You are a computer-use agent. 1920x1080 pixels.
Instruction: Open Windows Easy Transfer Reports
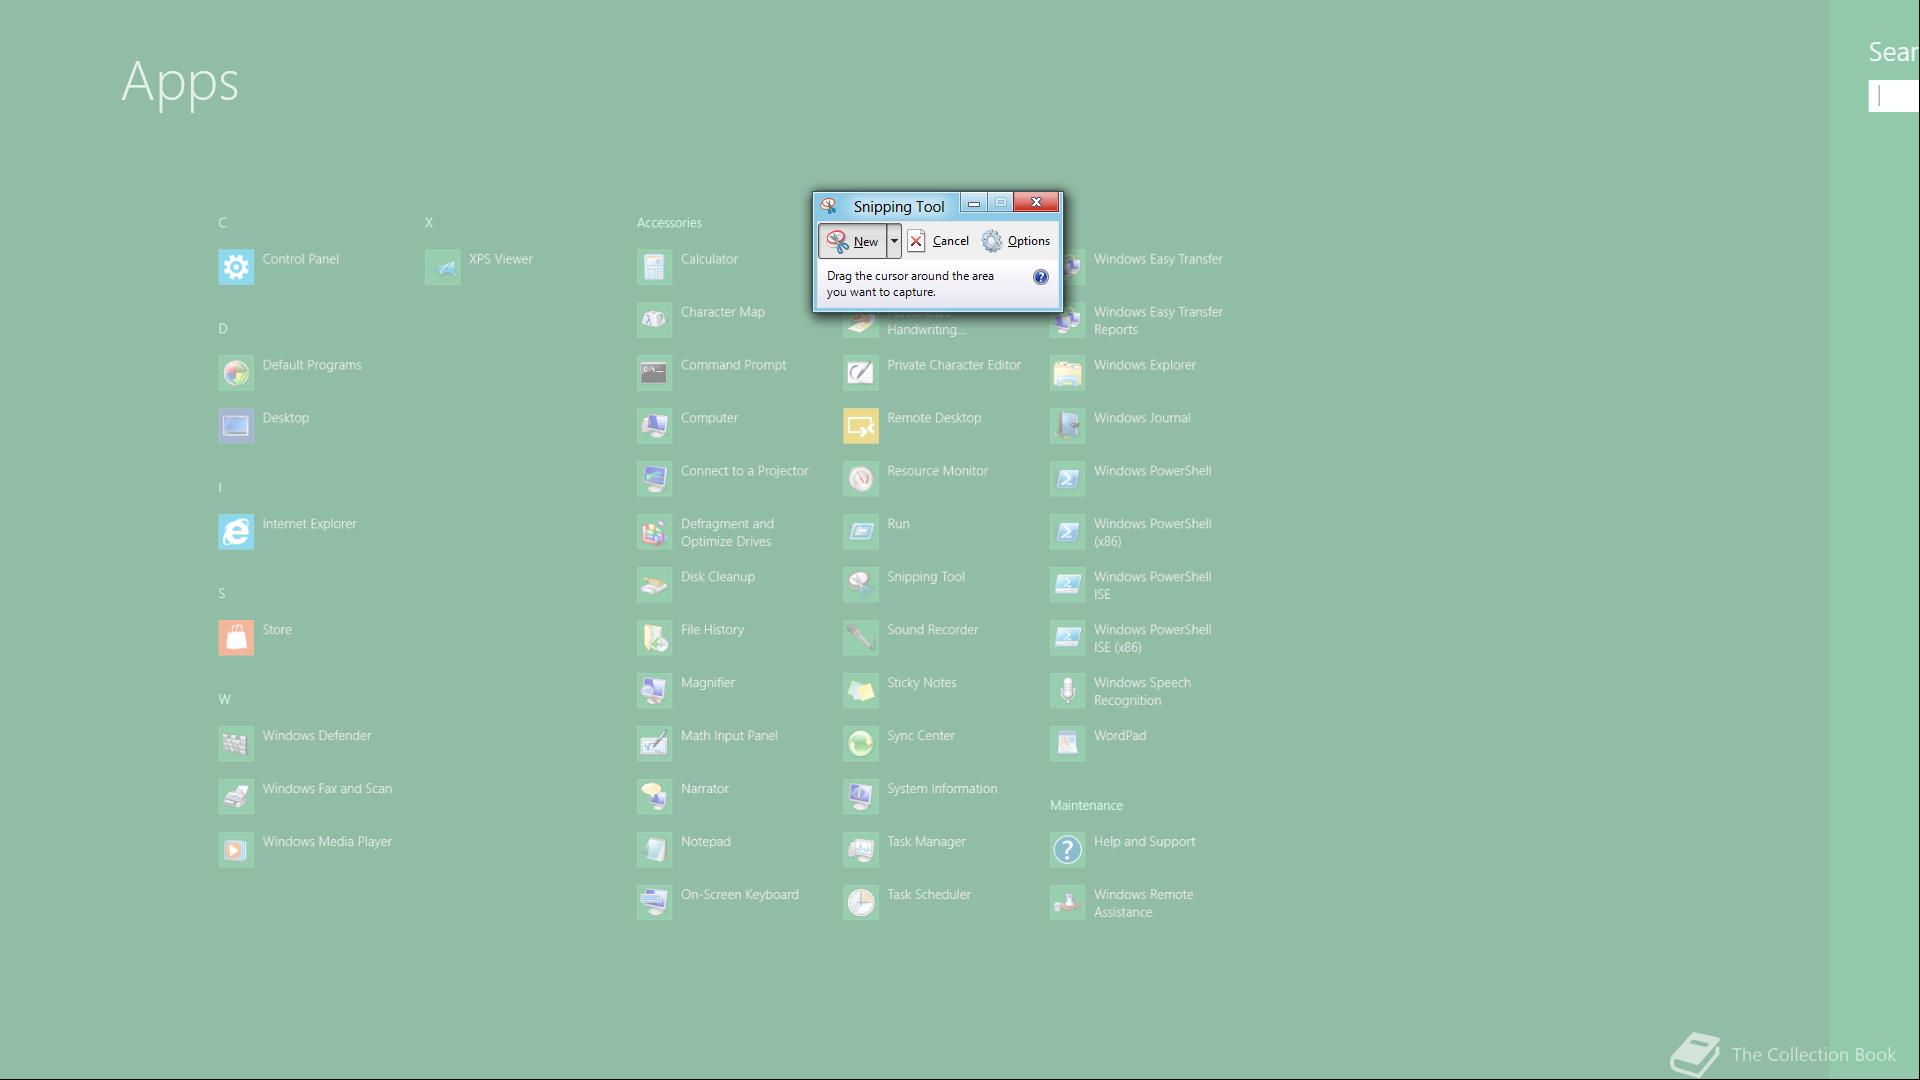point(1158,321)
